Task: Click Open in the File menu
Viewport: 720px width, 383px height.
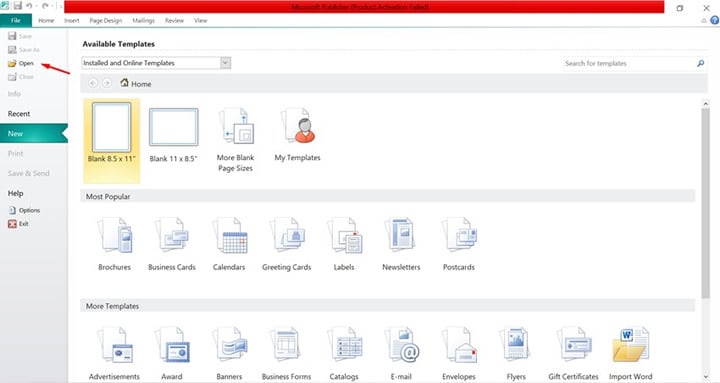Action: click(21, 63)
